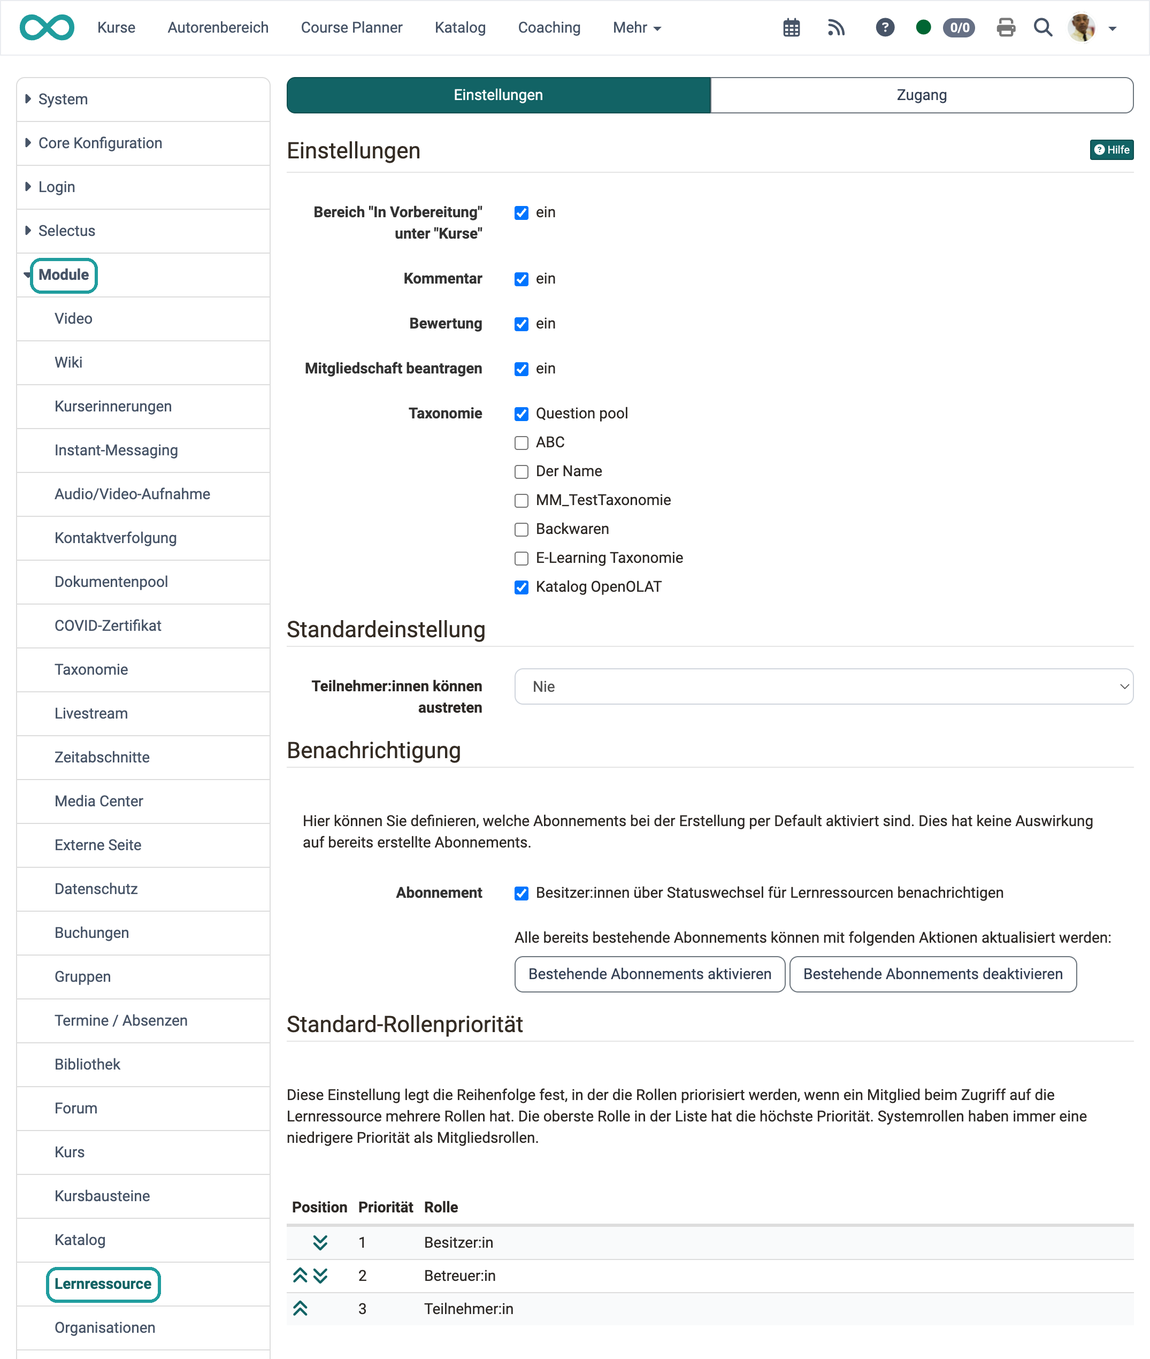Screen dimensions: 1150x1359
Task: Click Bestehende Abonnements deaktivieren button
Action: 933,974
